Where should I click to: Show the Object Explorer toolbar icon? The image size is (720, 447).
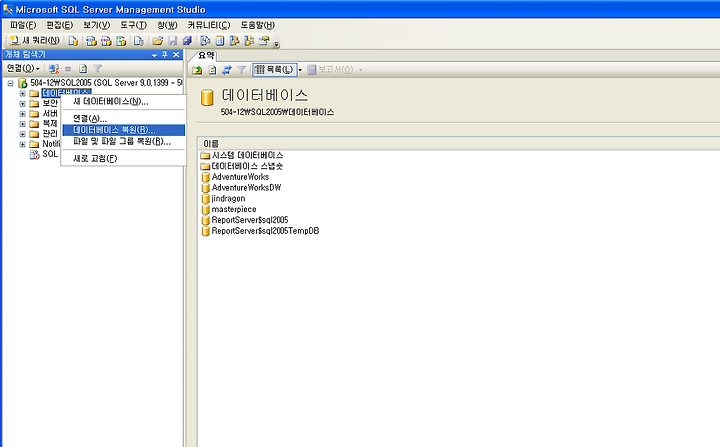pos(234,41)
